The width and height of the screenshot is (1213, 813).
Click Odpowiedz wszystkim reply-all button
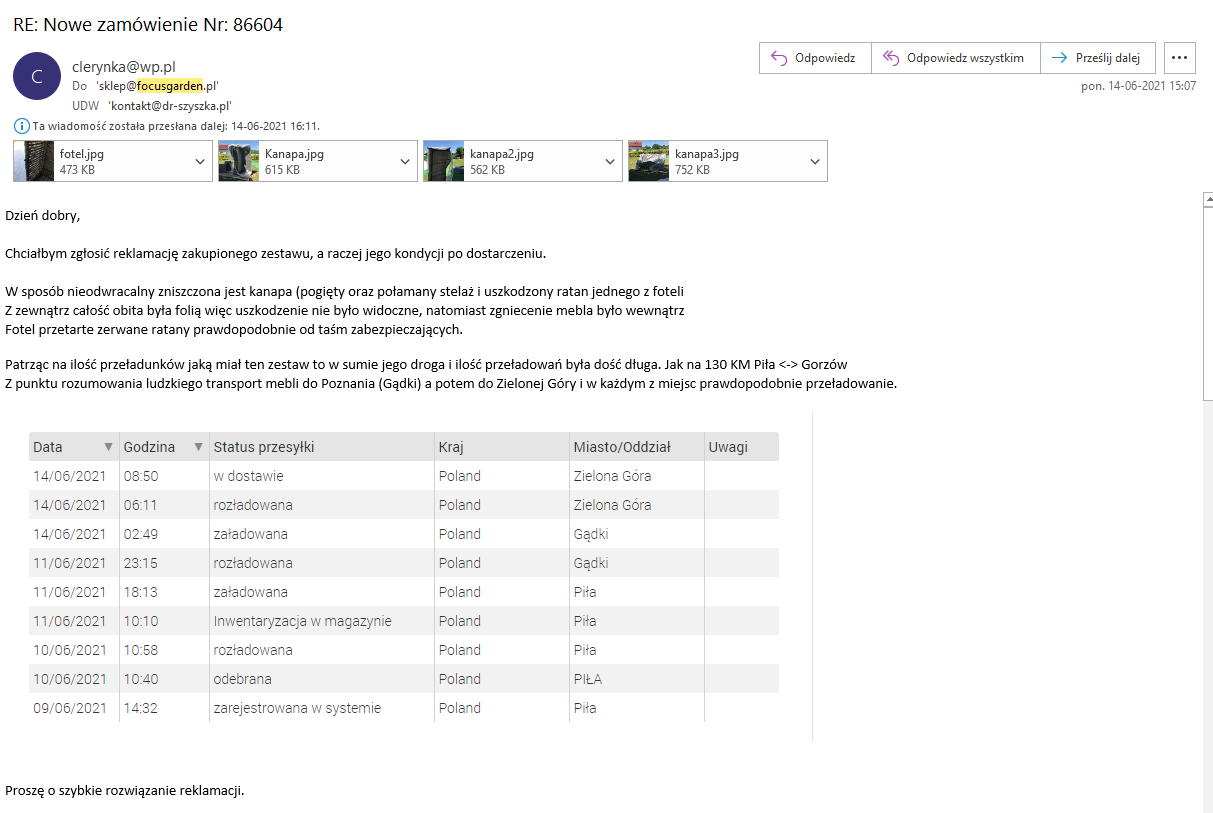[955, 58]
